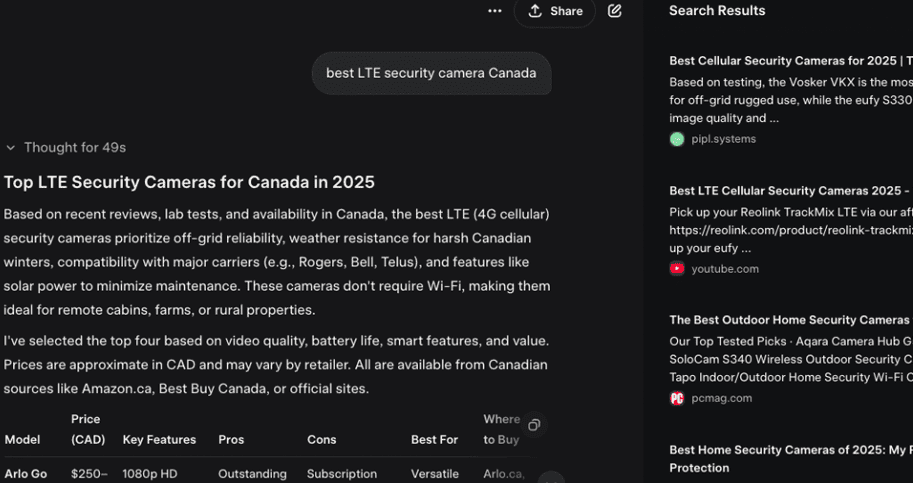Visit the pipl.systems source link

tap(723, 139)
